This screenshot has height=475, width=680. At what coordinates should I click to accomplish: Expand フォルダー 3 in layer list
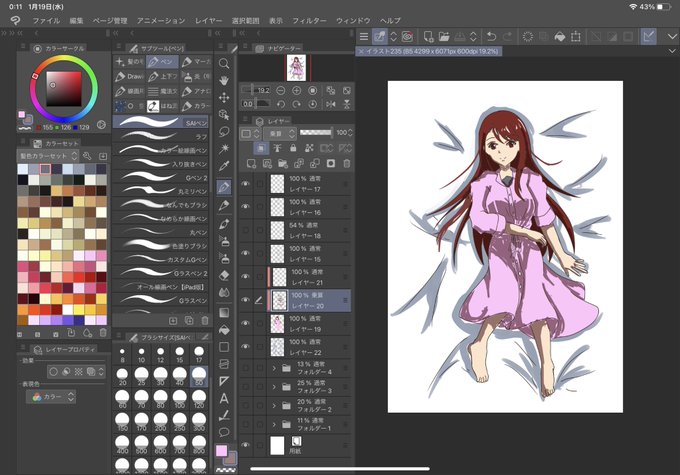point(274,387)
